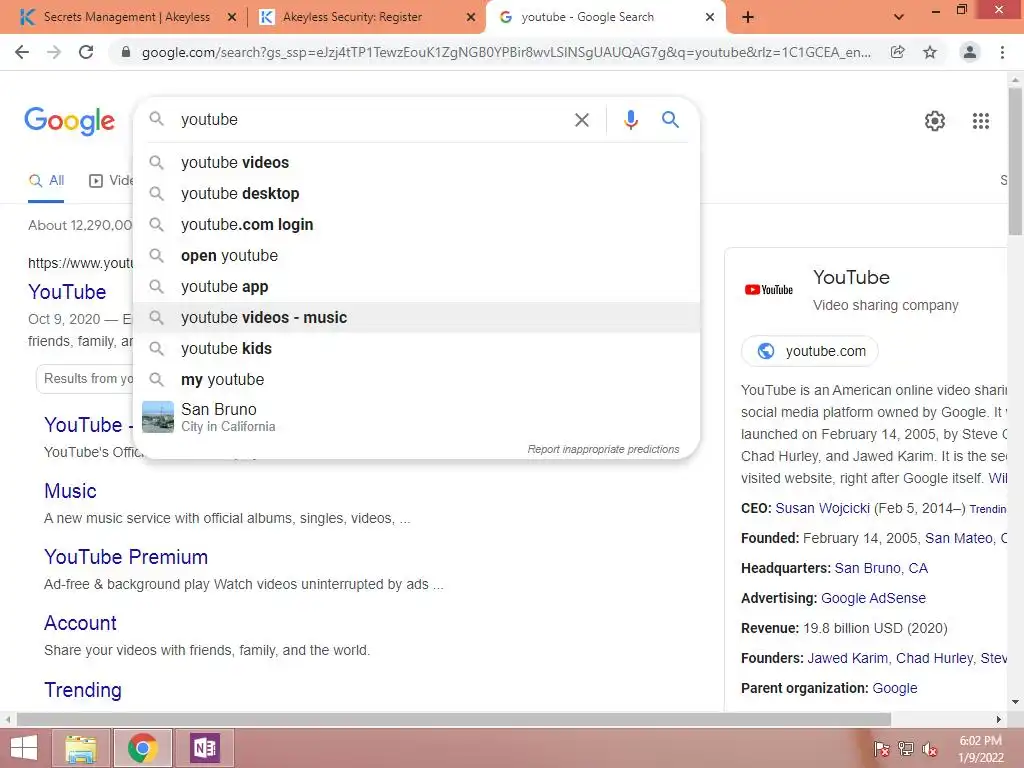Choose suggestion 'youtube kids'
Screen dimensions: 1024x768
[x=417, y=349]
